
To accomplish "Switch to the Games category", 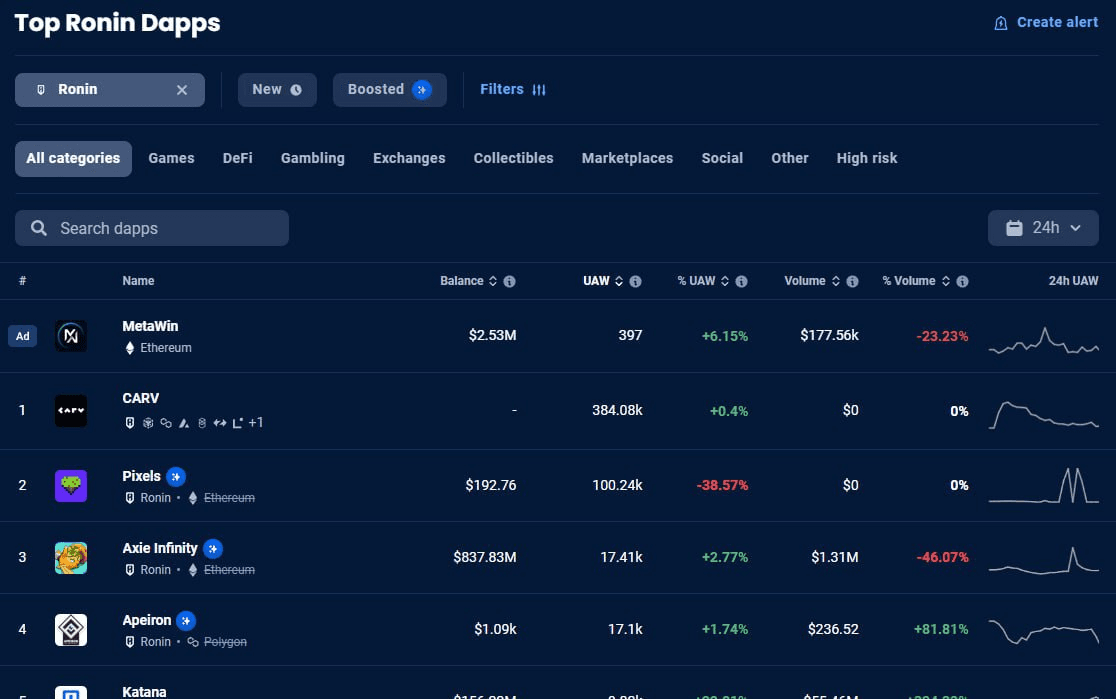I will (171, 158).
